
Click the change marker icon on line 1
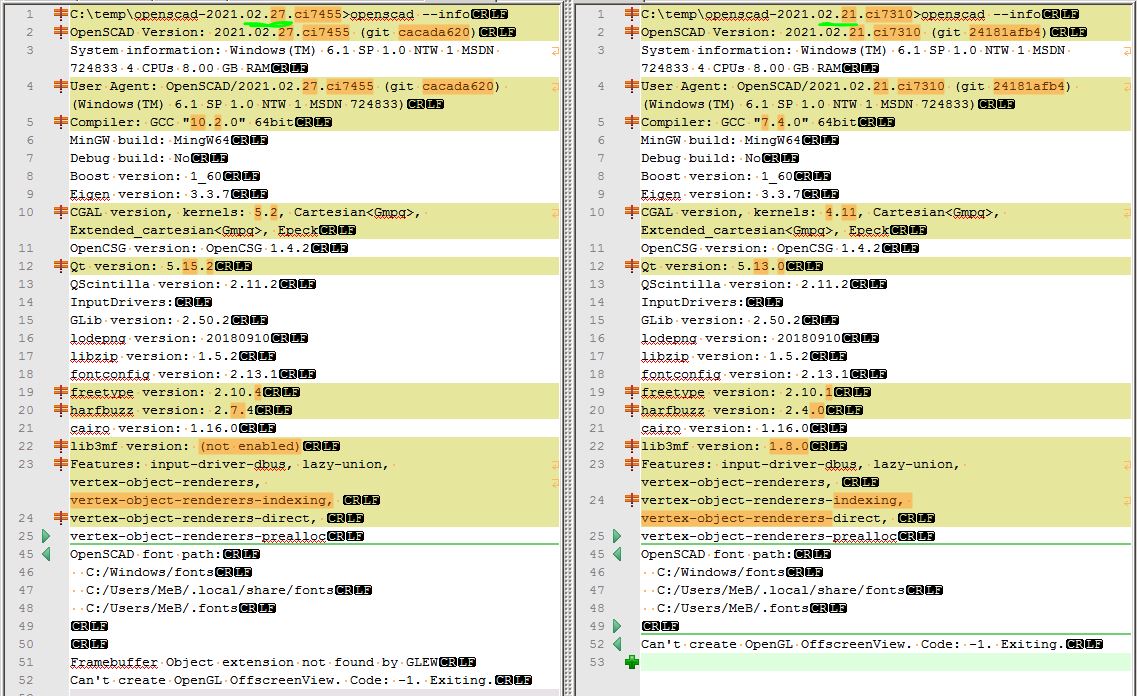[62, 13]
